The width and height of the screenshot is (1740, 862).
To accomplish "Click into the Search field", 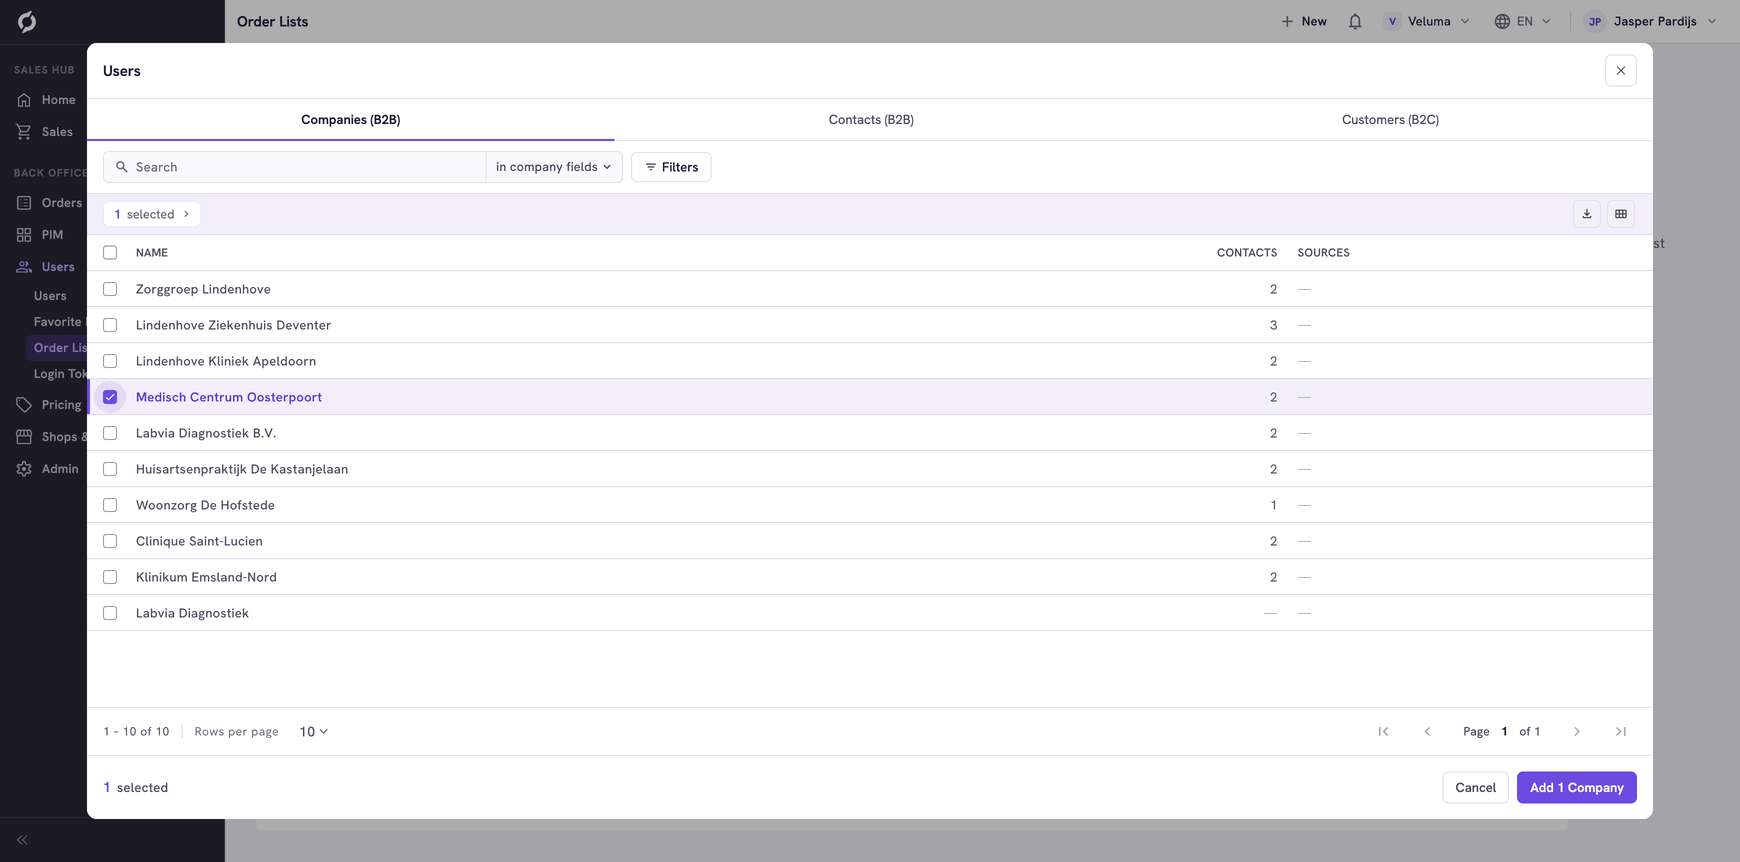I will (x=295, y=167).
